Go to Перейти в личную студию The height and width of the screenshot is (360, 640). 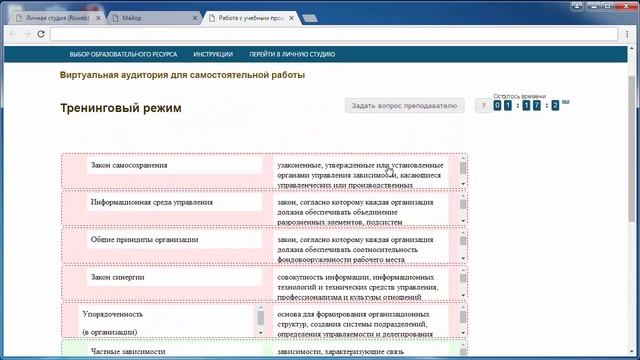tap(292, 54)
